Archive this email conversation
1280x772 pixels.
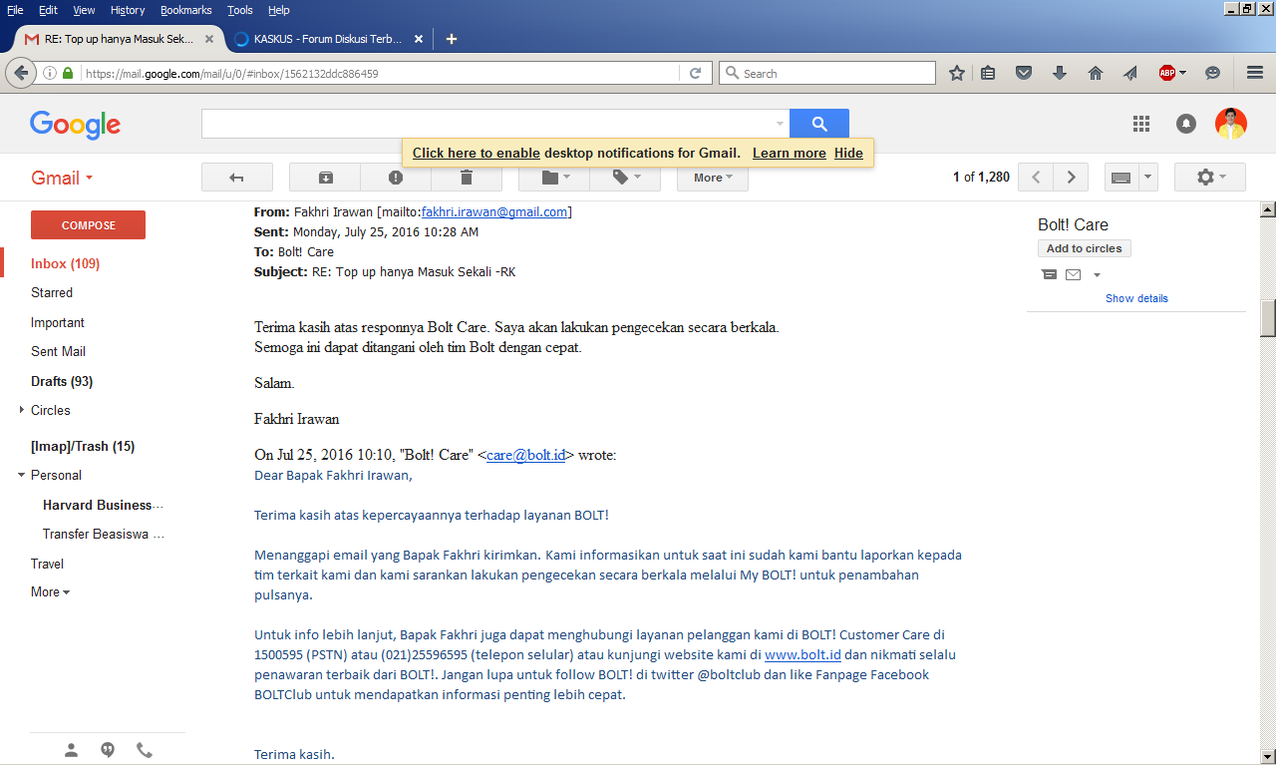(x=325, y=177)
